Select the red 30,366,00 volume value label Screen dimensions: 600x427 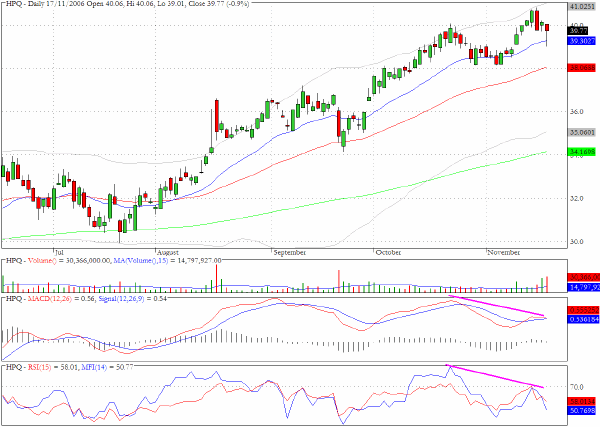(x=584, y=277)
